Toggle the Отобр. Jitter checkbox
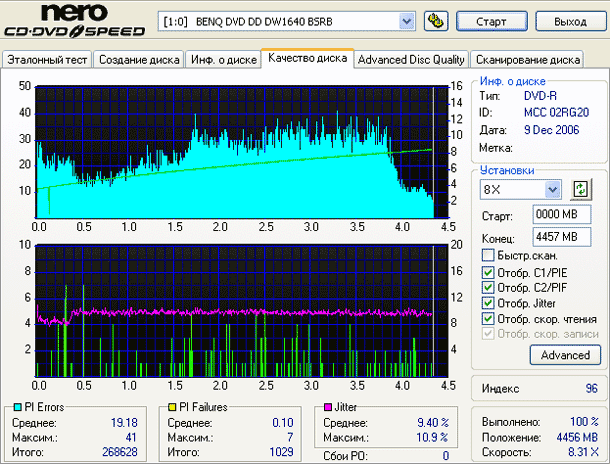This screenshot has height=464, width=610. [x=488, y=303]
